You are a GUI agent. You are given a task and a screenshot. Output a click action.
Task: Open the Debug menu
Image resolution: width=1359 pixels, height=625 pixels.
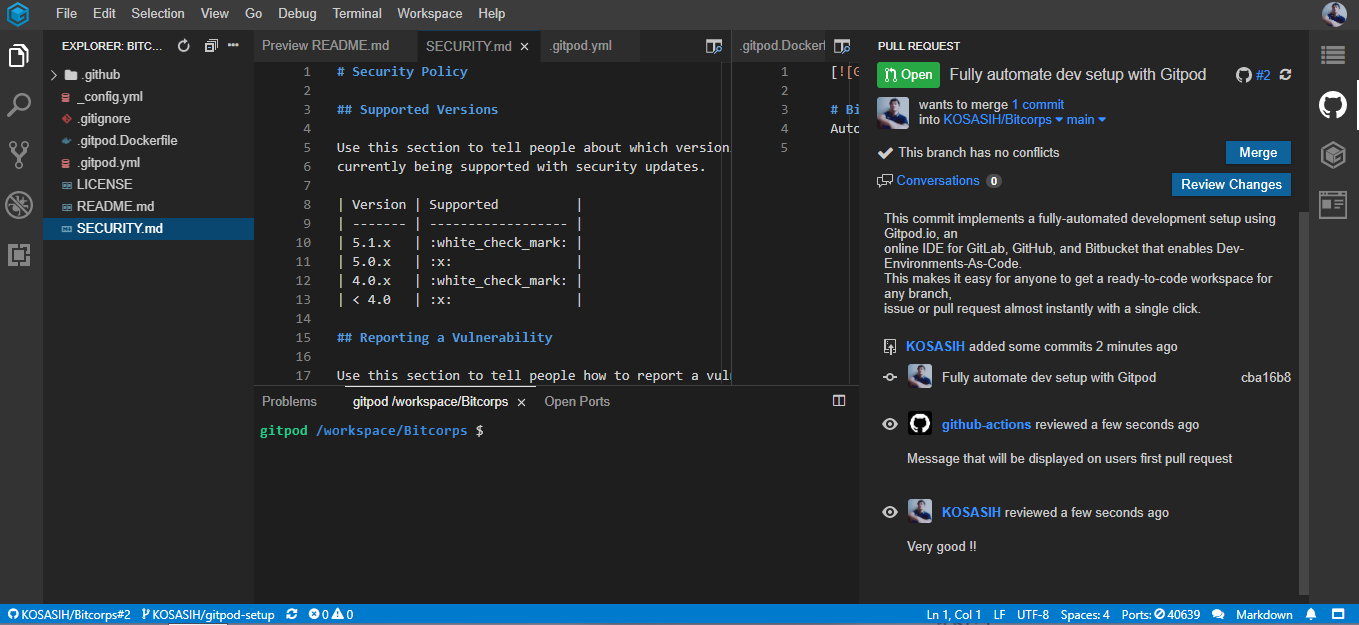click(x=297, y=14)
